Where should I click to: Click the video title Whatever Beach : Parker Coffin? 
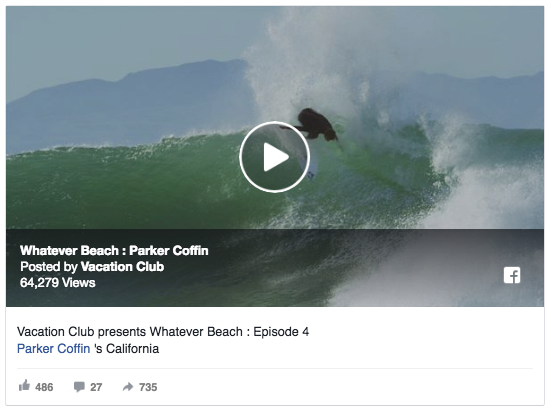point(114,251)
